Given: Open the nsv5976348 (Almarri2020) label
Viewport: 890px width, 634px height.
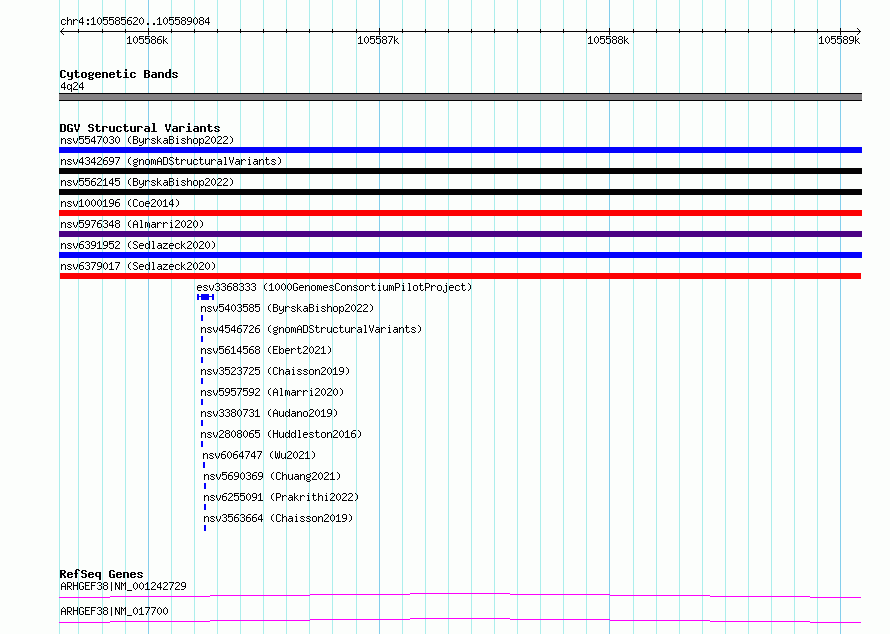Looking at the screenshot, I should tap(132, 224).
